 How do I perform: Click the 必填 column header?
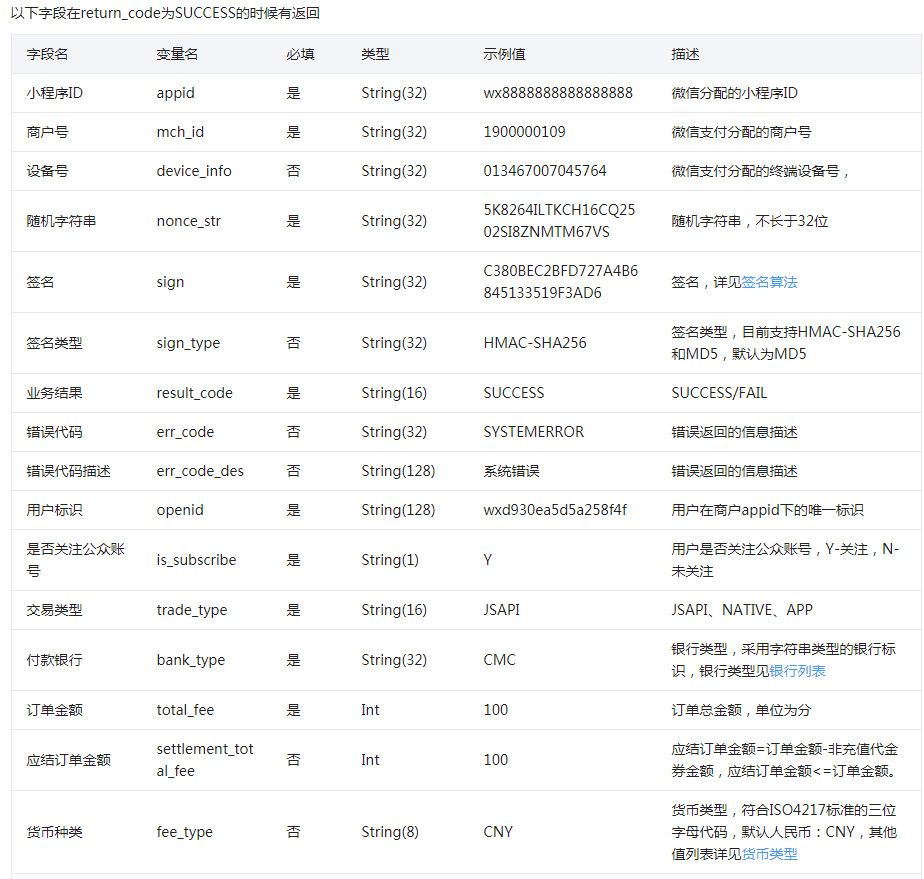pos(301,54)
